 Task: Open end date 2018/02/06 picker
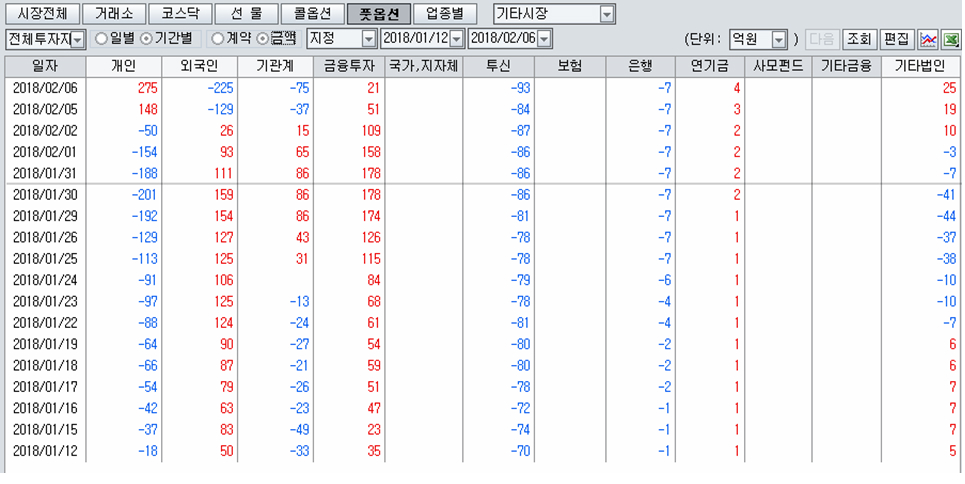point(544,39)
